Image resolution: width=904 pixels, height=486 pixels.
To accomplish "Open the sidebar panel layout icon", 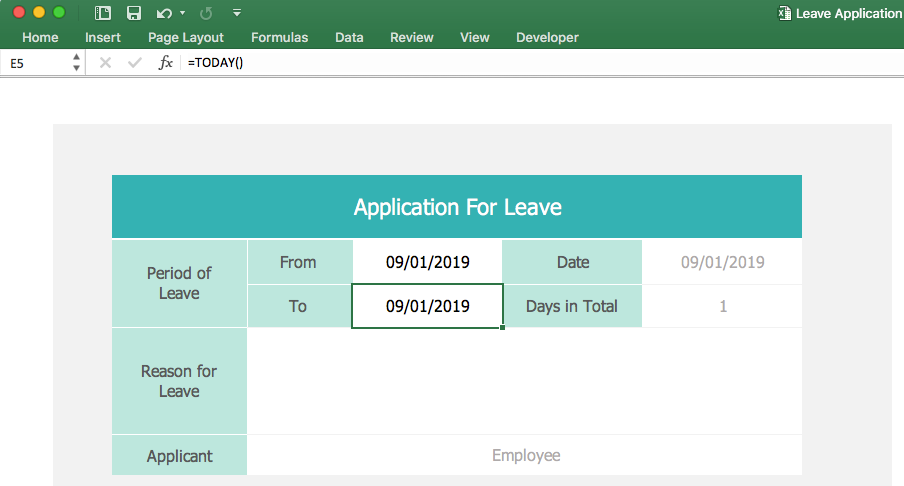I will [x=103, y=13].
